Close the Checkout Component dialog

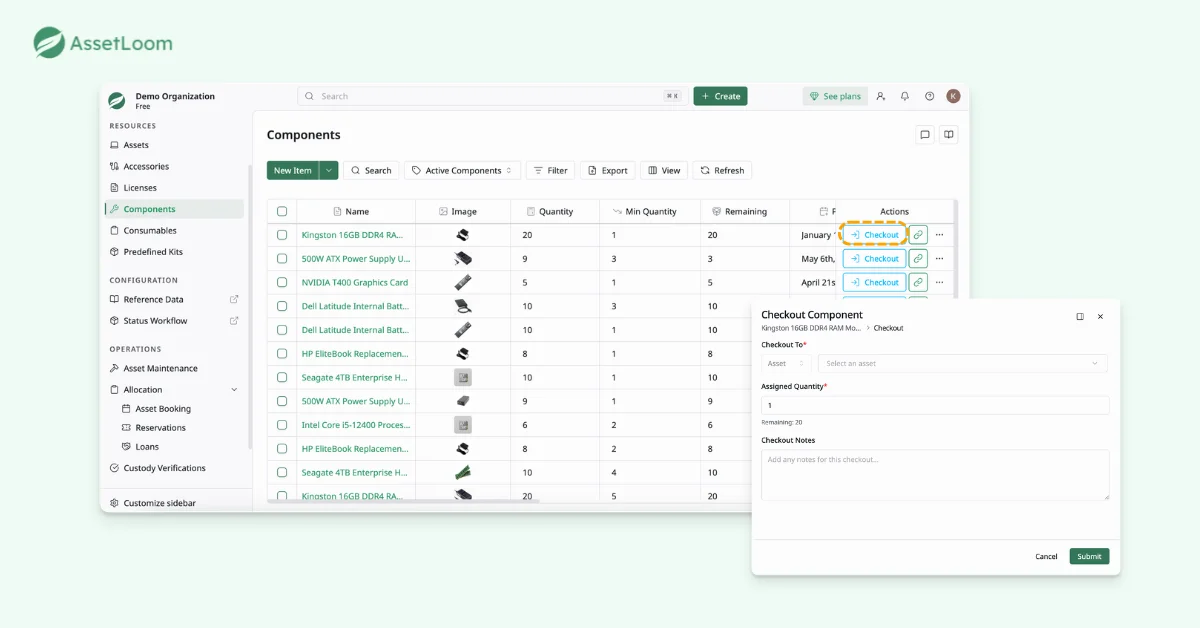pos(1100,316)
